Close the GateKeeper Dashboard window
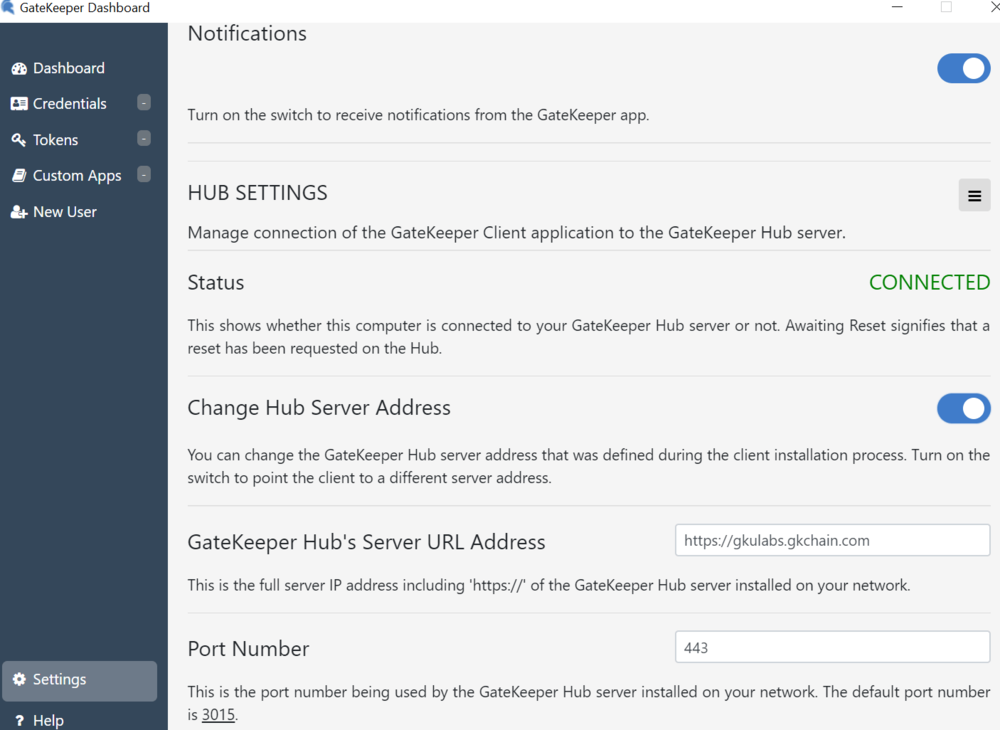 (x=993, y=8)
